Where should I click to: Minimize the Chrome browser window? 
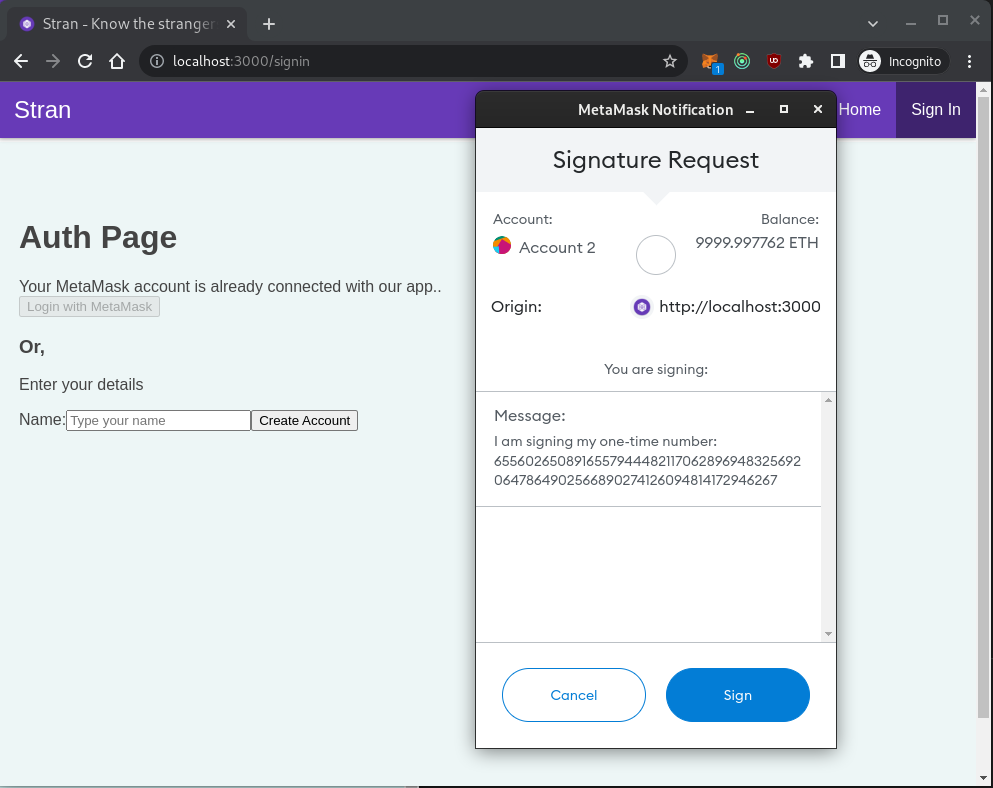pyautogui.click(x=911, y=23)
